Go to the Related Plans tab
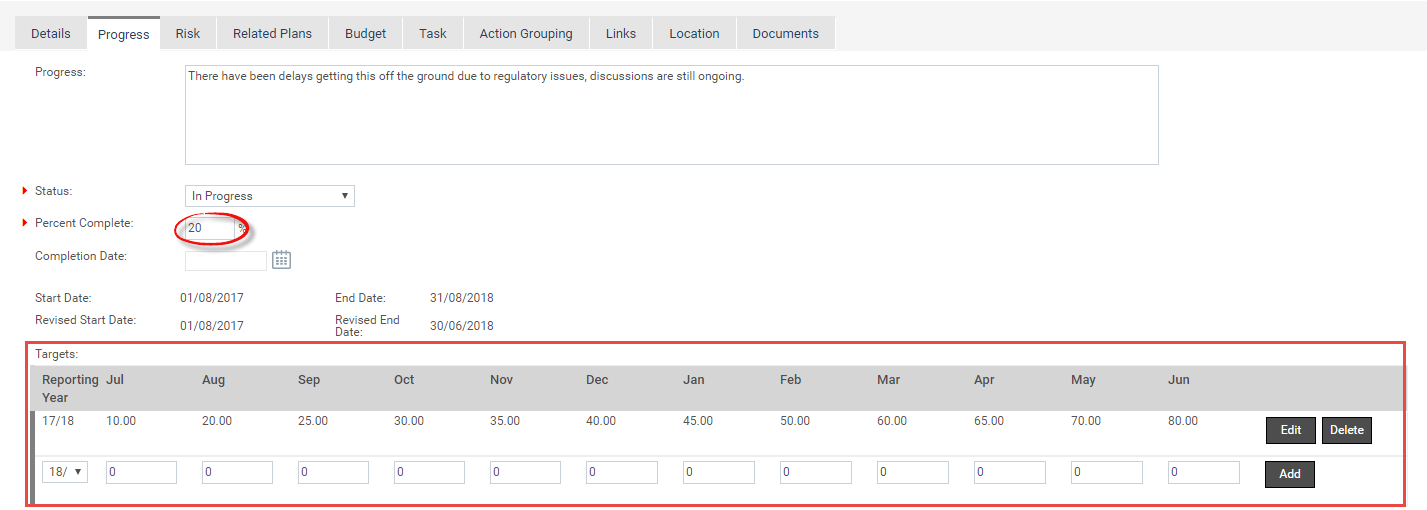Viewport: 1427px width, 510px height. pyautogui.click(x=272, y=33)
